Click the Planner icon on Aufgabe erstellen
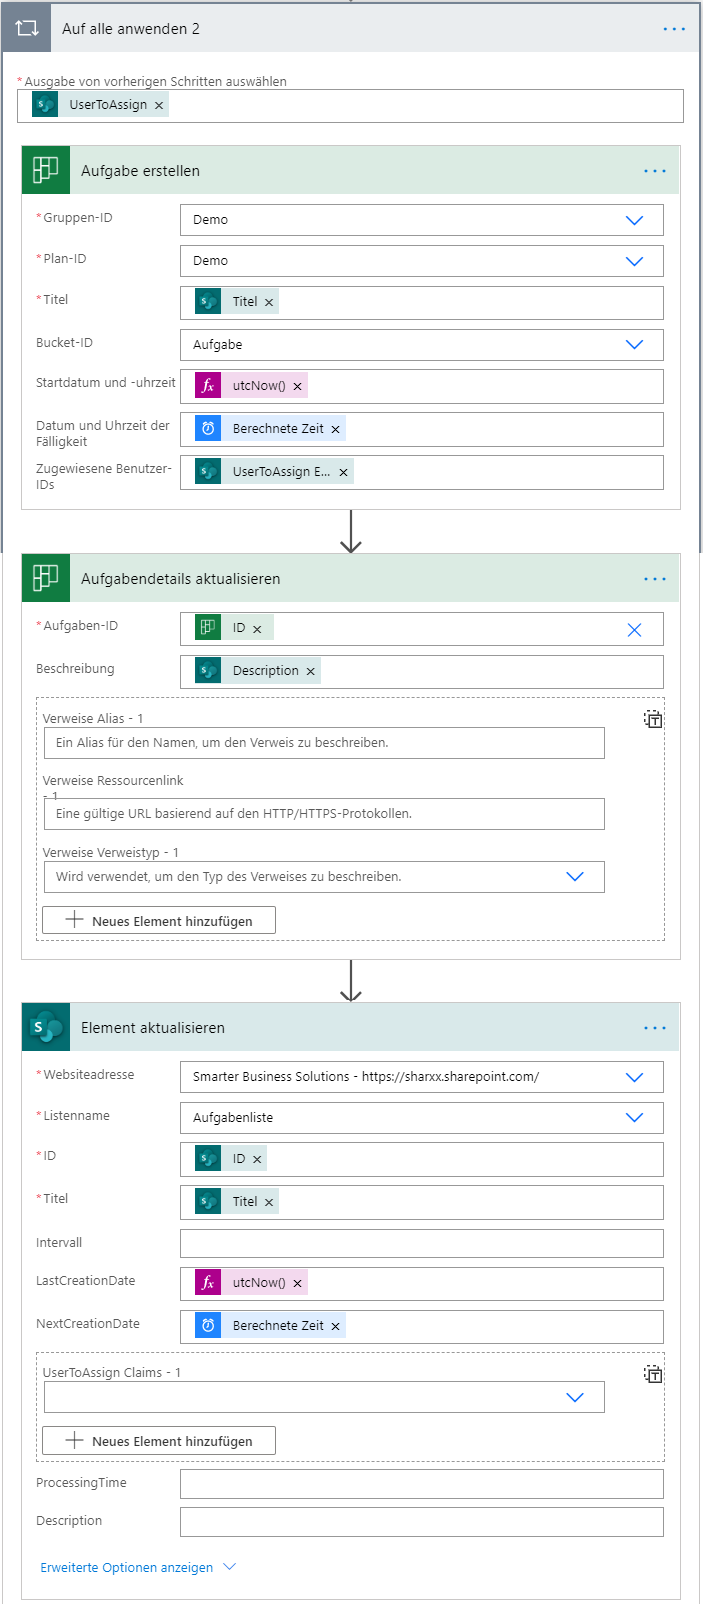Viewport: 703px width, 1612px height. point(45,170)
